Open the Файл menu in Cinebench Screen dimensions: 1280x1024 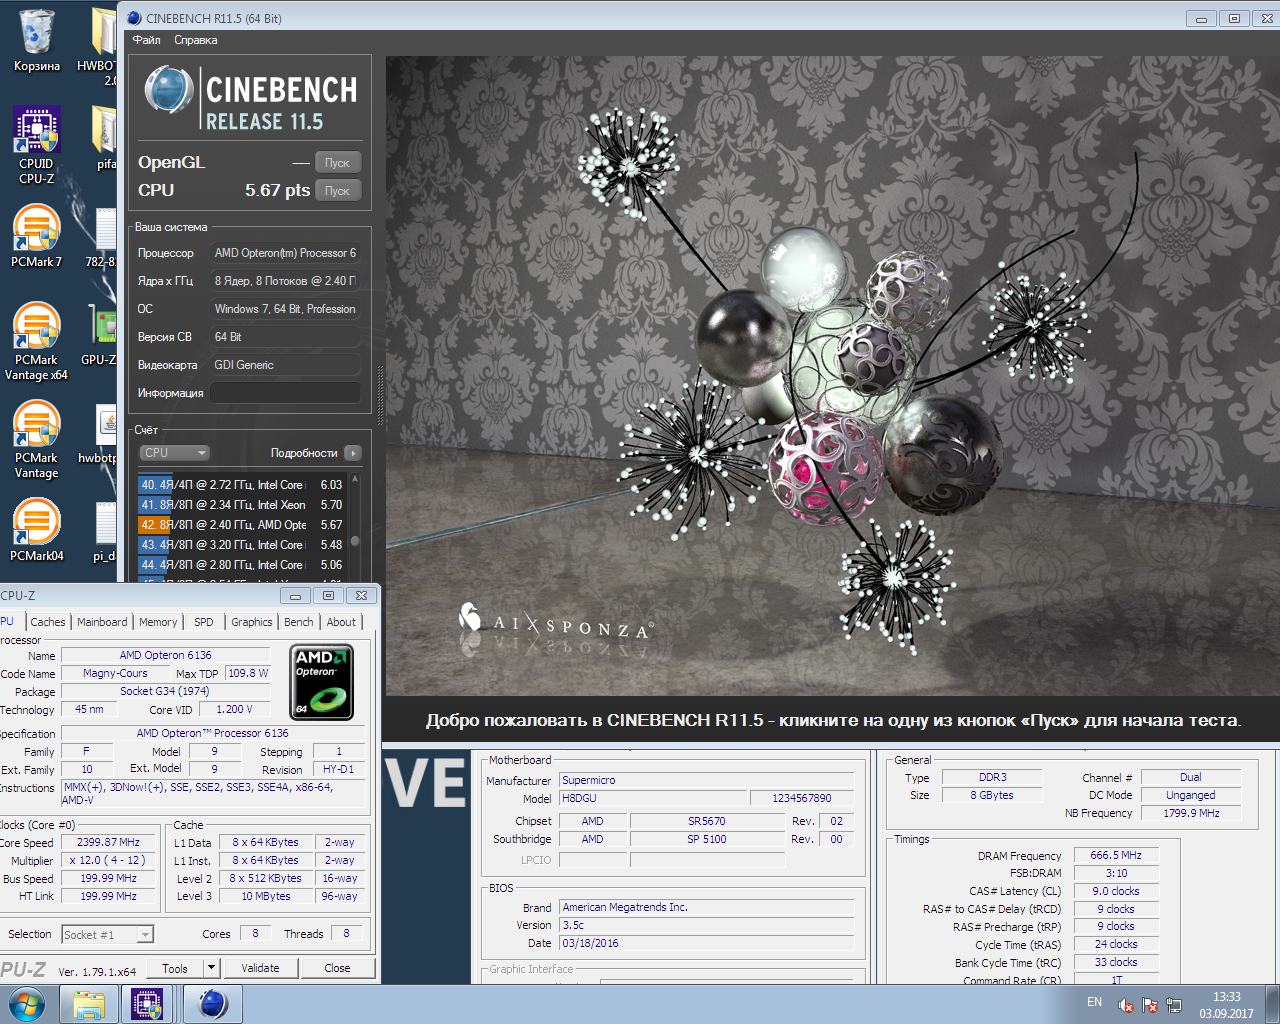pyautogui.click(x=147, y=40)
